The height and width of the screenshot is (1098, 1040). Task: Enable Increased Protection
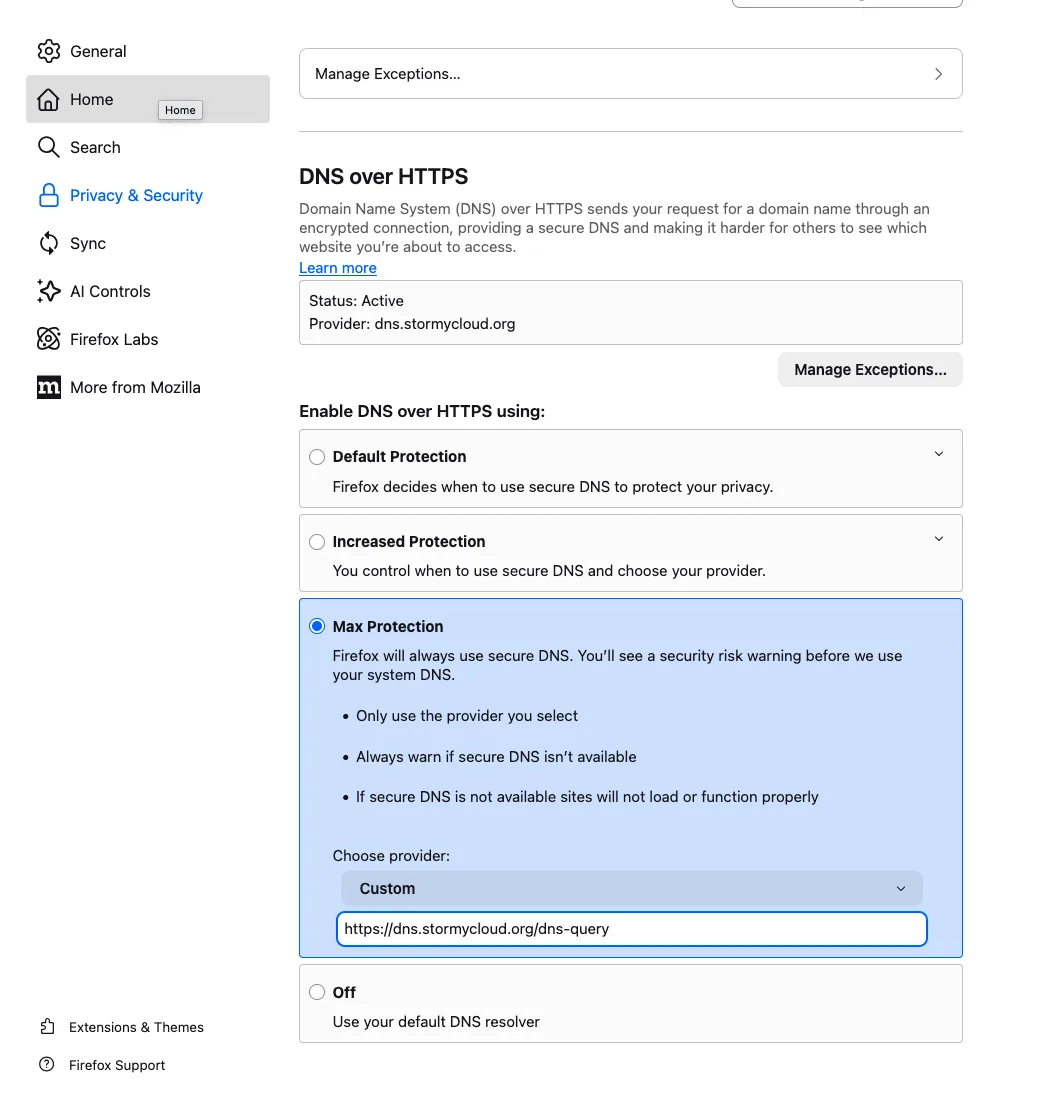tap(317, 541)
